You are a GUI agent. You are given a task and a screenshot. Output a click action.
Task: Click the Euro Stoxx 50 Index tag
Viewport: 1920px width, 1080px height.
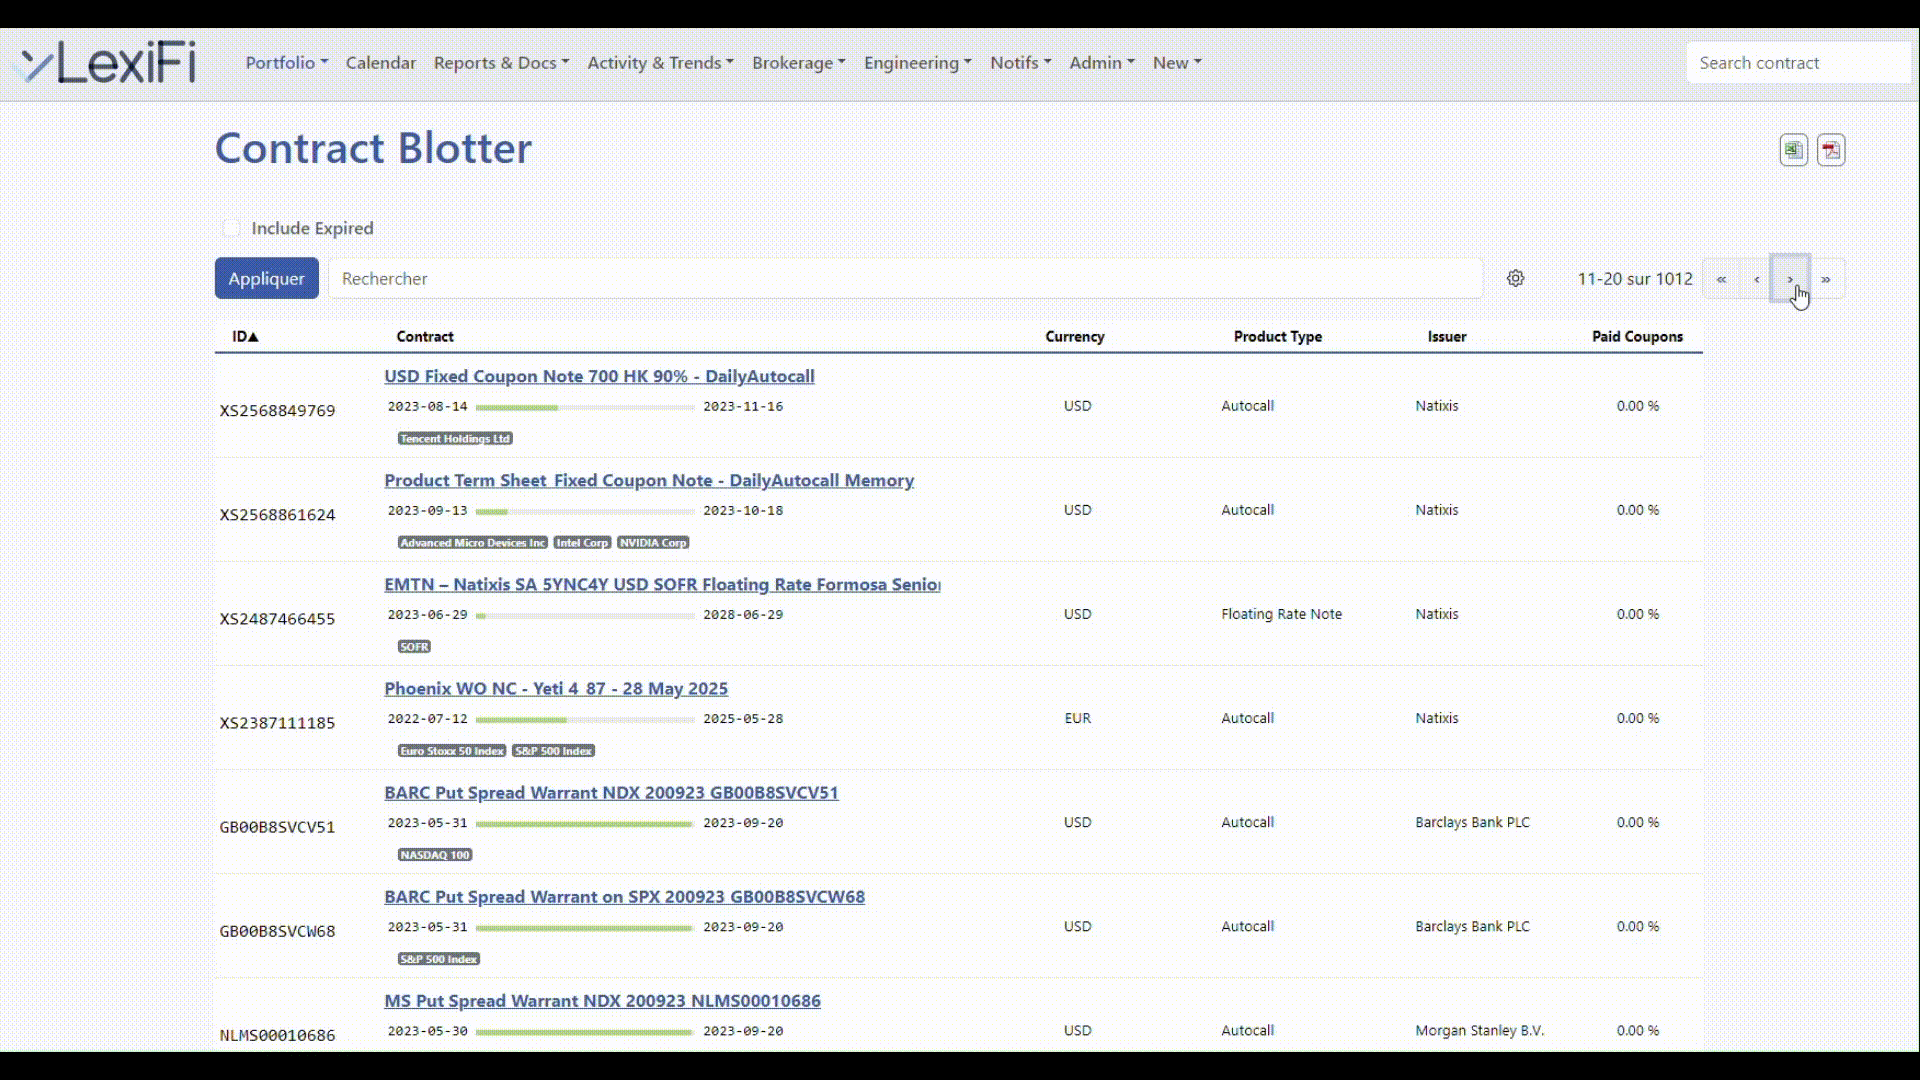451,750
